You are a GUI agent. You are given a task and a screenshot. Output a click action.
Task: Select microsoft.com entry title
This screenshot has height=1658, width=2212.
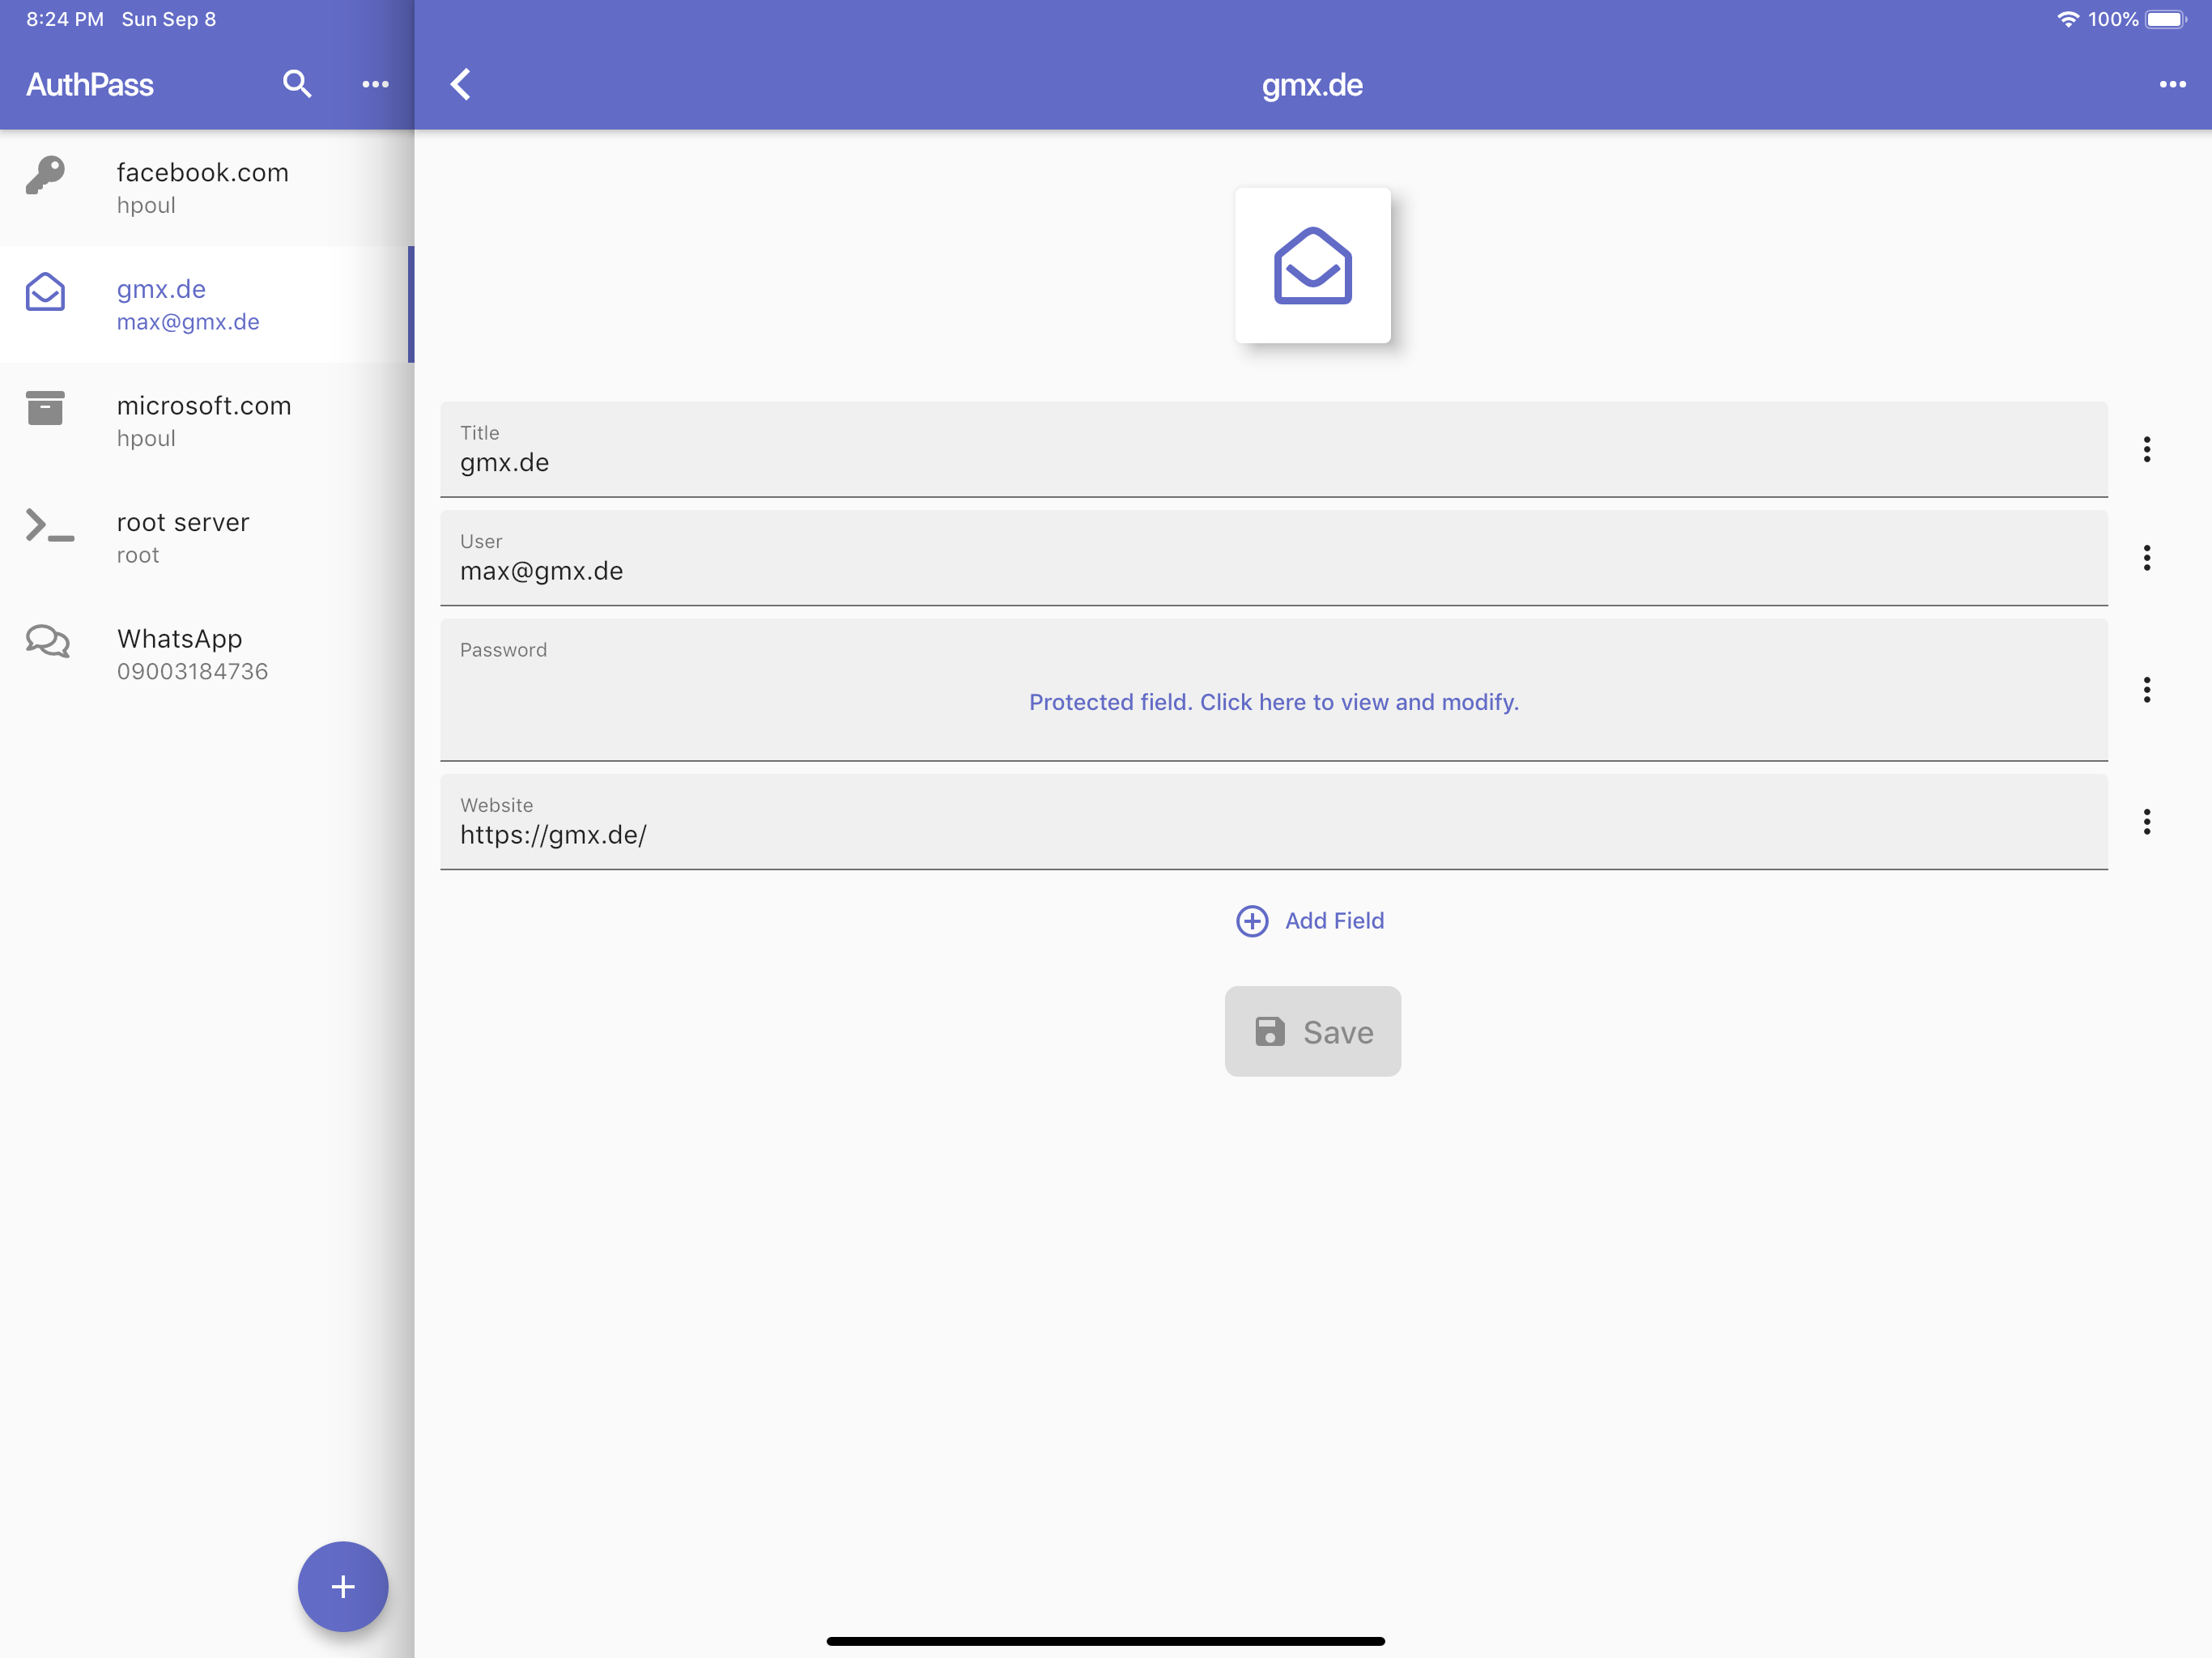(x=204, y=405)
